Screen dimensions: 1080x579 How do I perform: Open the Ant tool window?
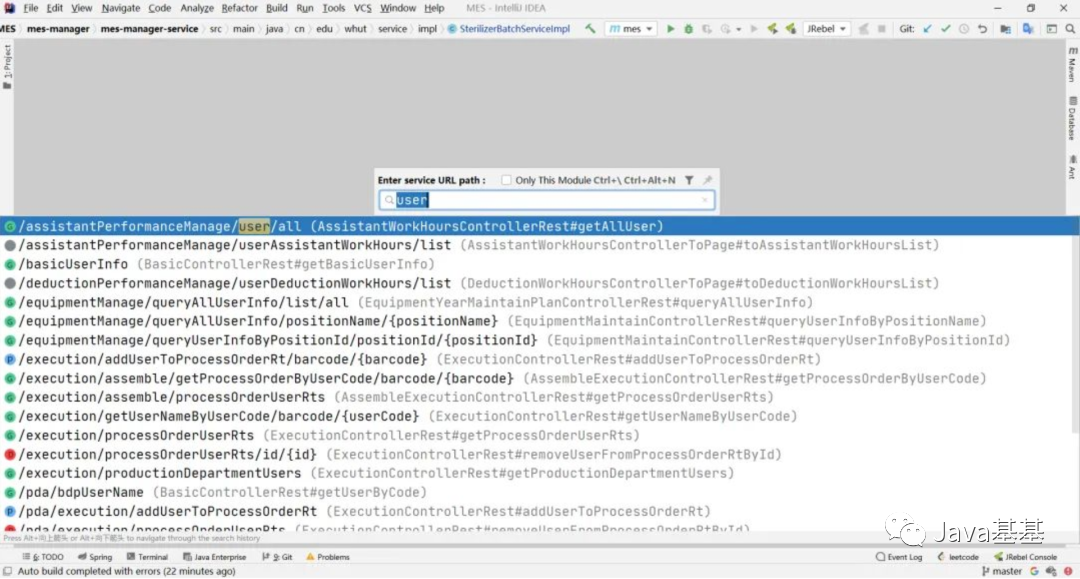point(1072,167)
